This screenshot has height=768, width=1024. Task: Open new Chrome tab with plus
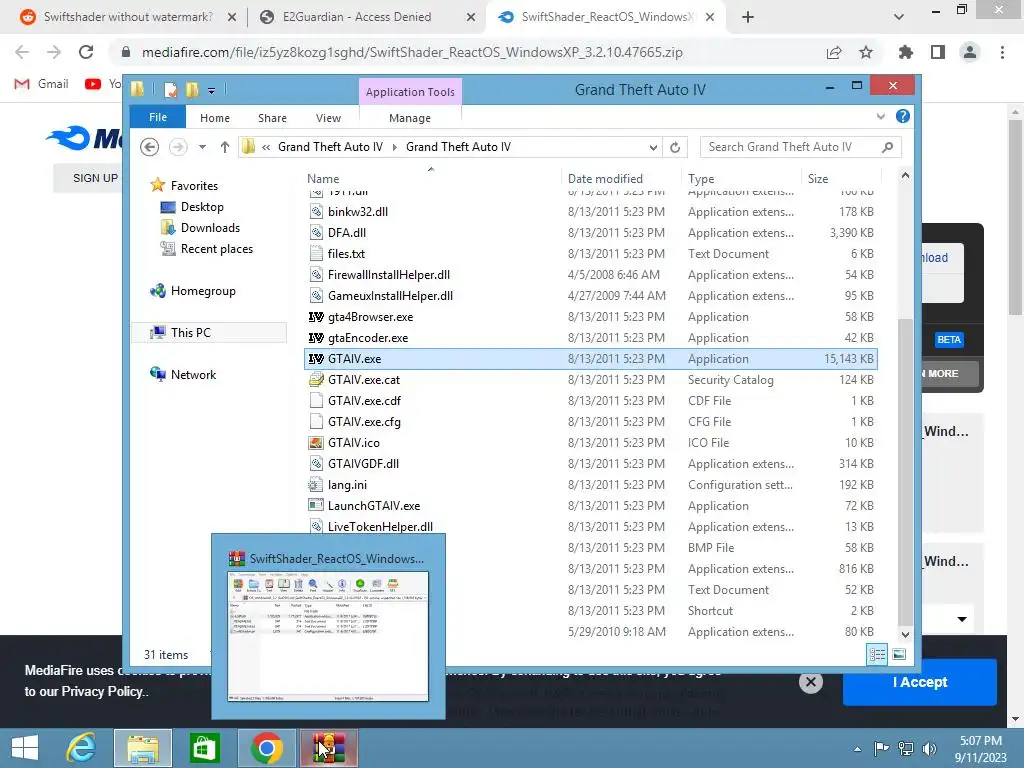(x=748, y=17)
